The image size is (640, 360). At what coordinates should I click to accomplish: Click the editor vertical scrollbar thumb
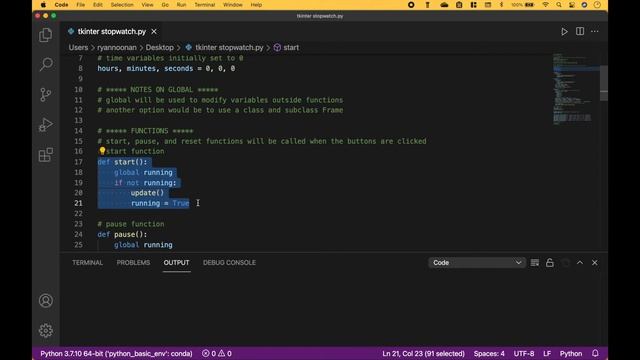pos(604,83)
